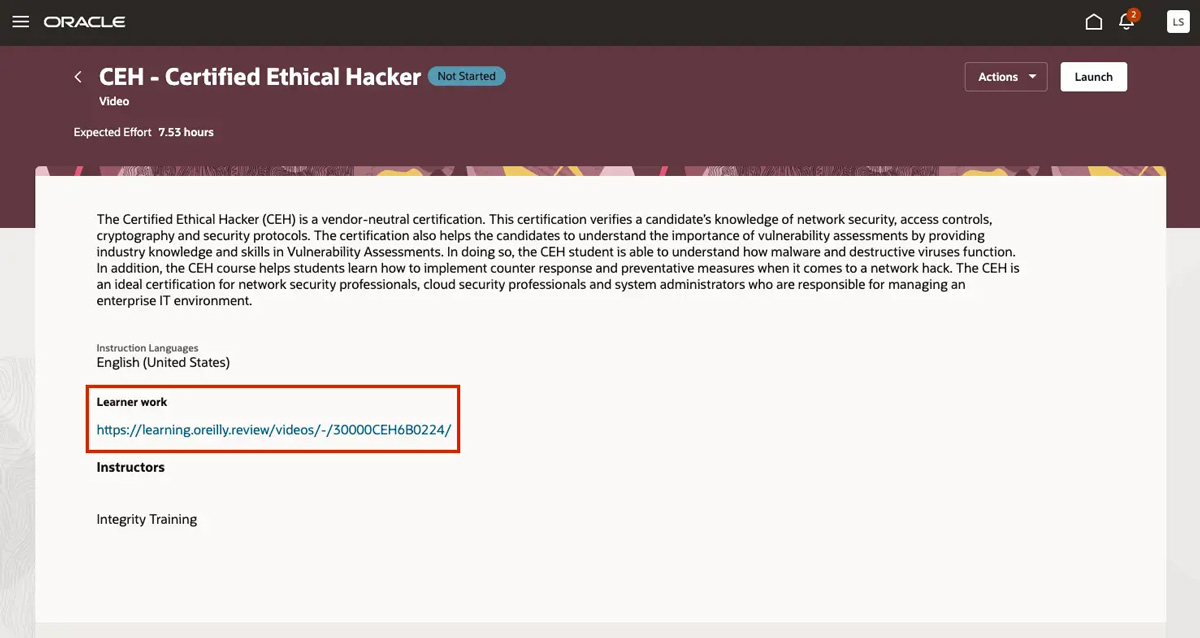Screen dimensions: 1200x638
Task: Click the English (United States) language value
Action: tap(163, 362)
